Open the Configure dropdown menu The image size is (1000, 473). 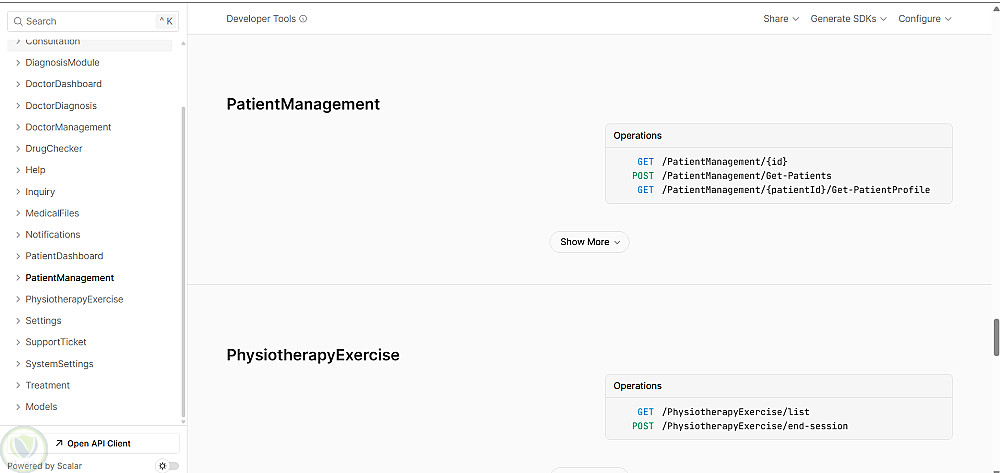click(x=924, y=19)
